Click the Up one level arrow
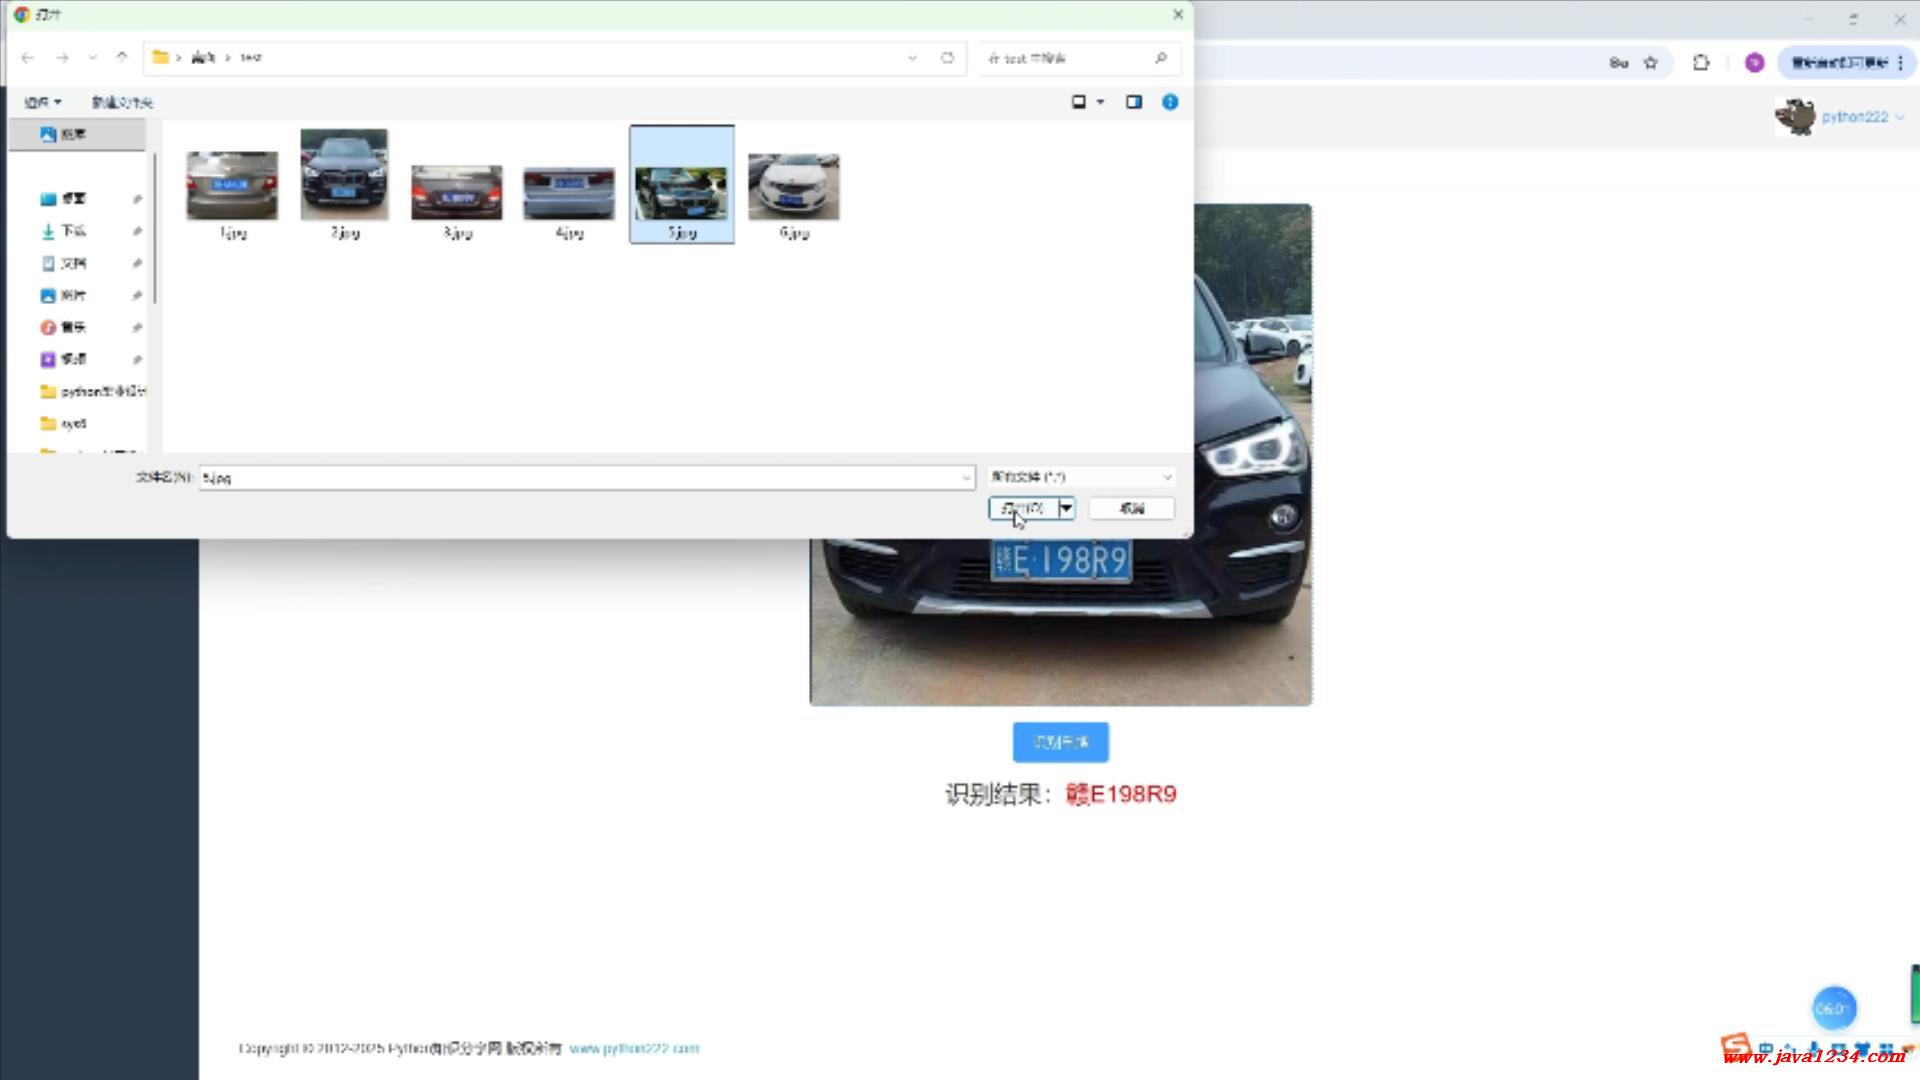The width and height of the screenshot is (1920, 1080). 122,58
